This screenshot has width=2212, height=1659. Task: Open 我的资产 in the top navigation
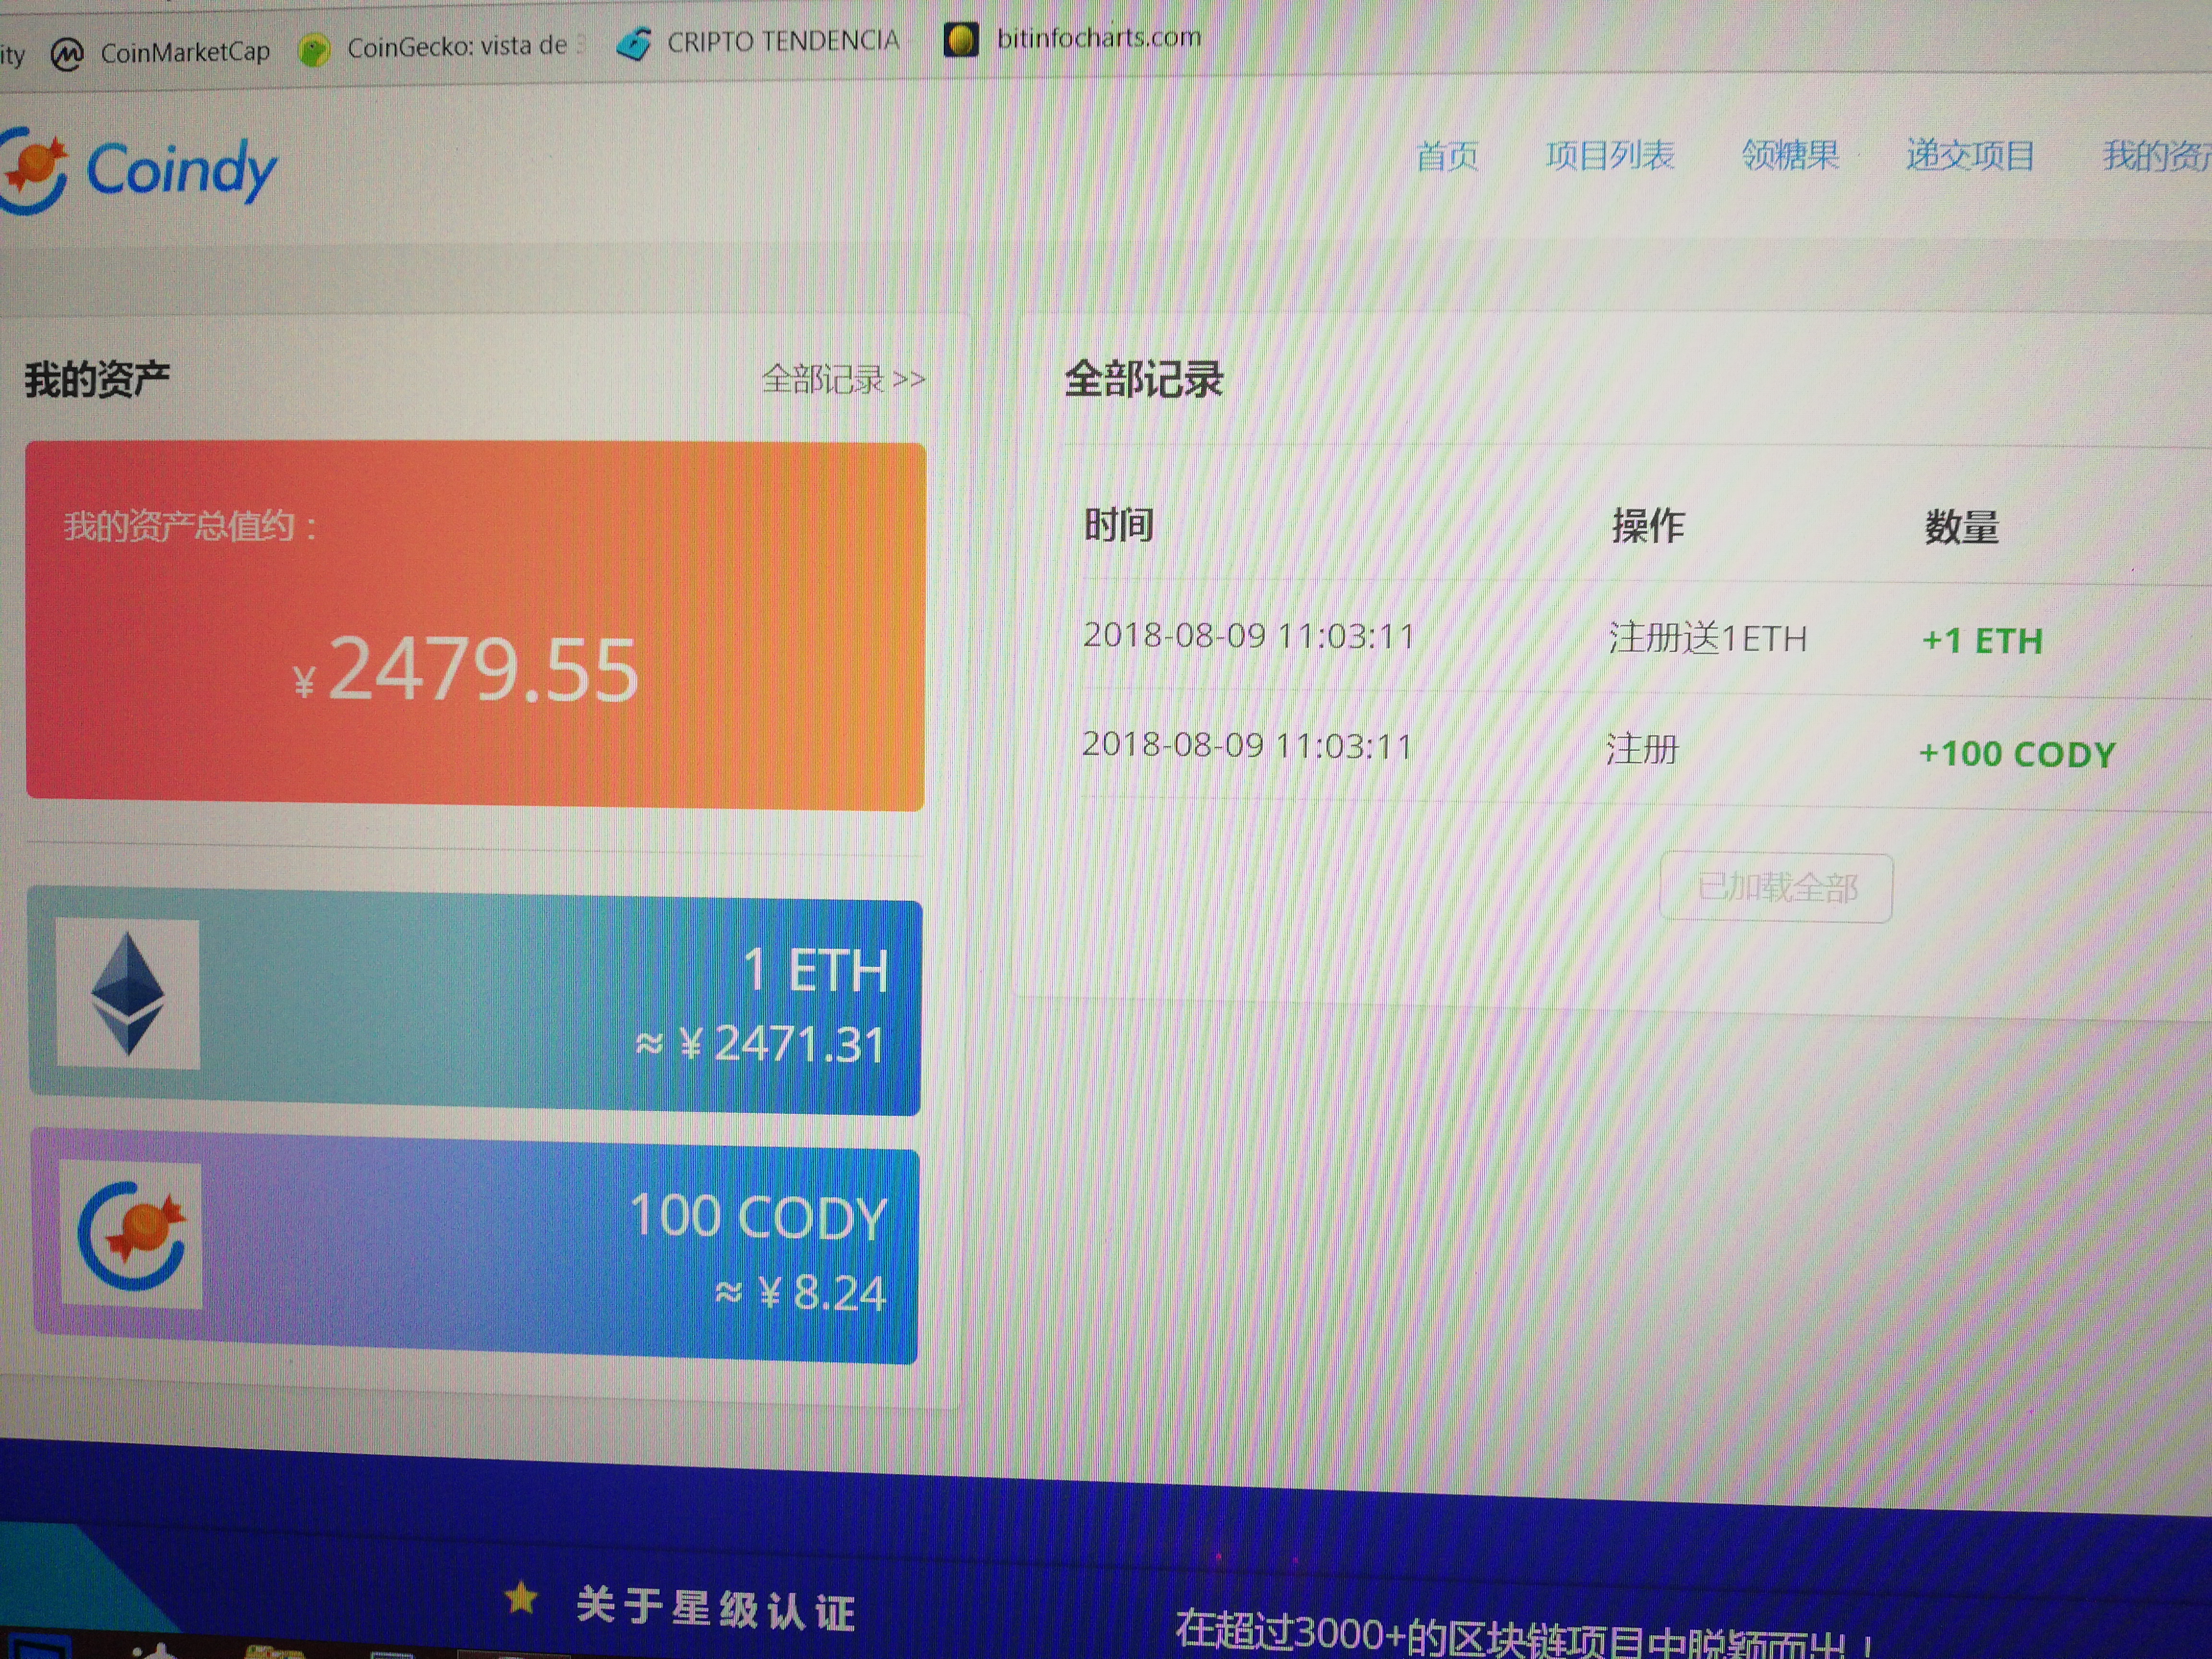(2156, 156)
